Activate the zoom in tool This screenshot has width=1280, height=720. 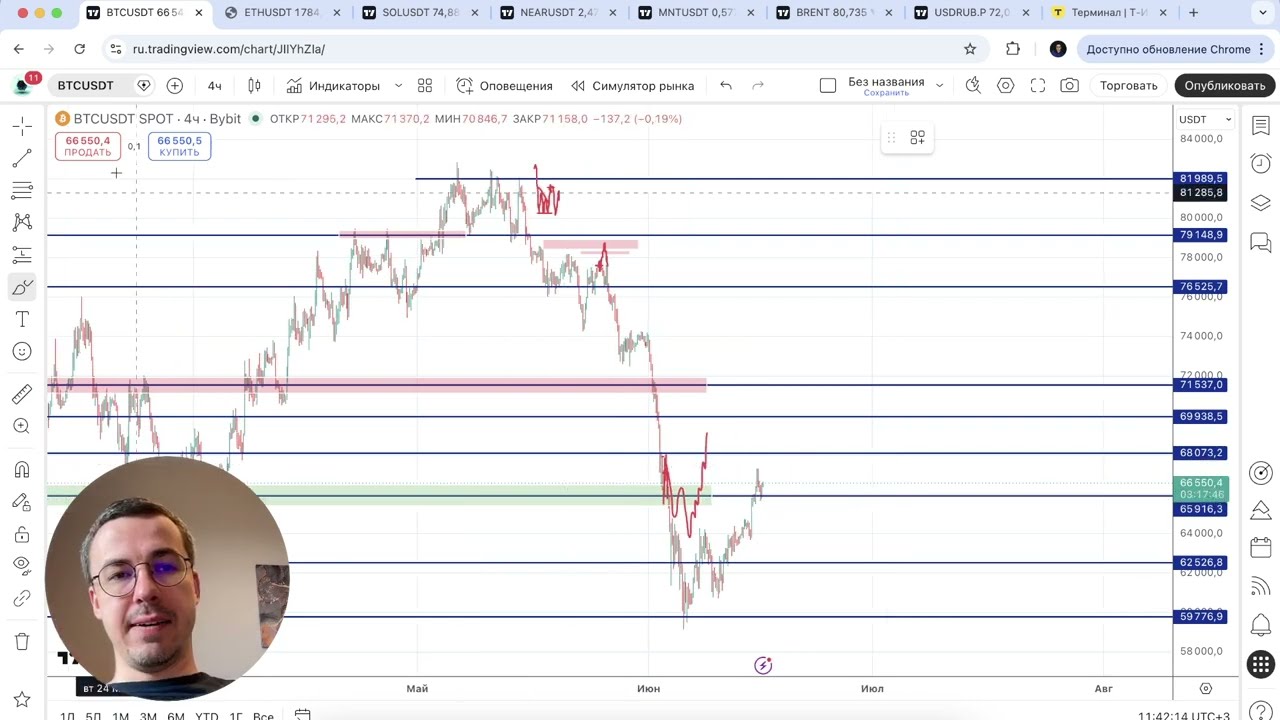tap(22, 426)
